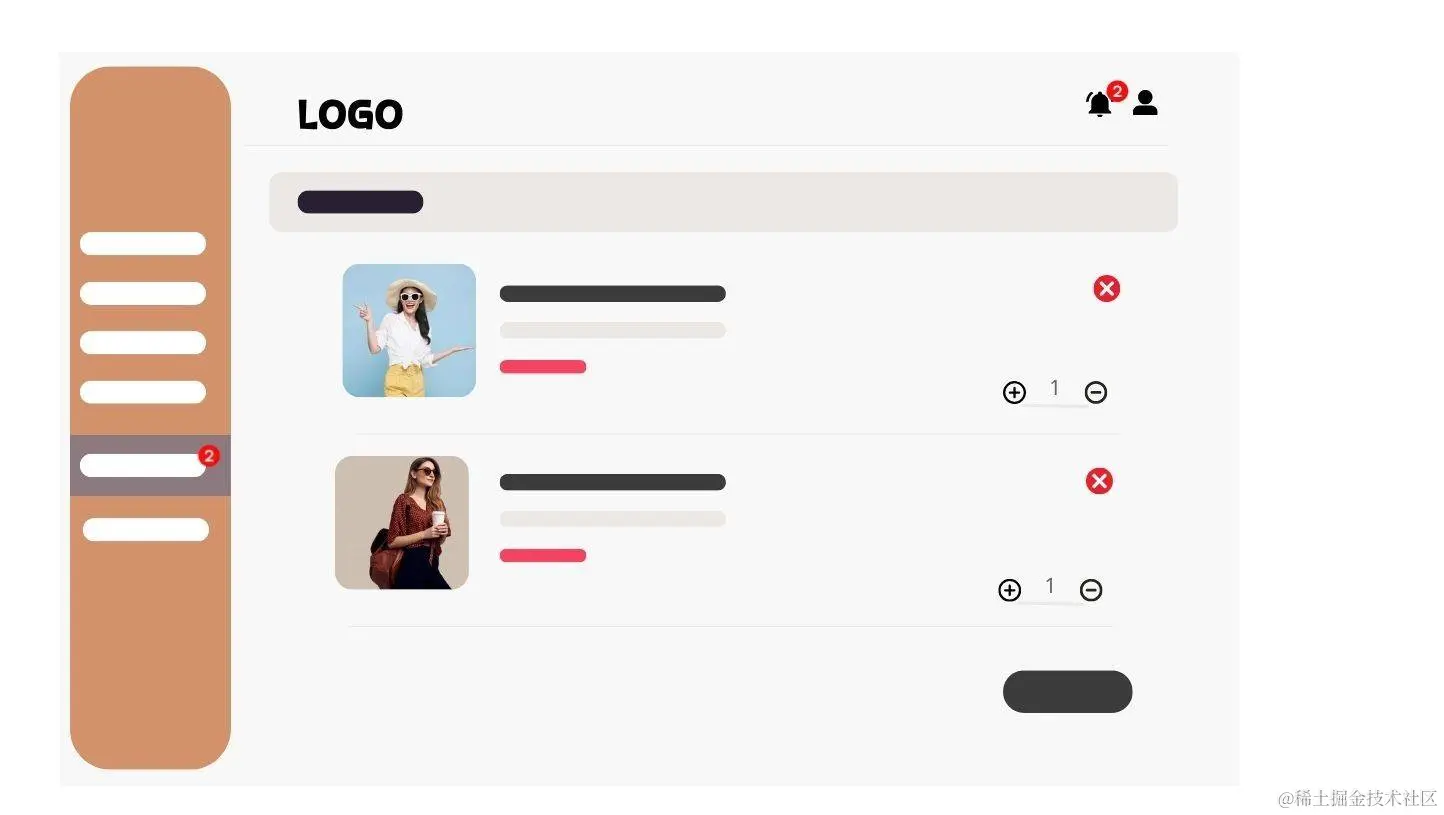Select the fourth sidebar menu item
Image resolution: width=1444 pixels, height=815 pixels.
tap(143, 392)
